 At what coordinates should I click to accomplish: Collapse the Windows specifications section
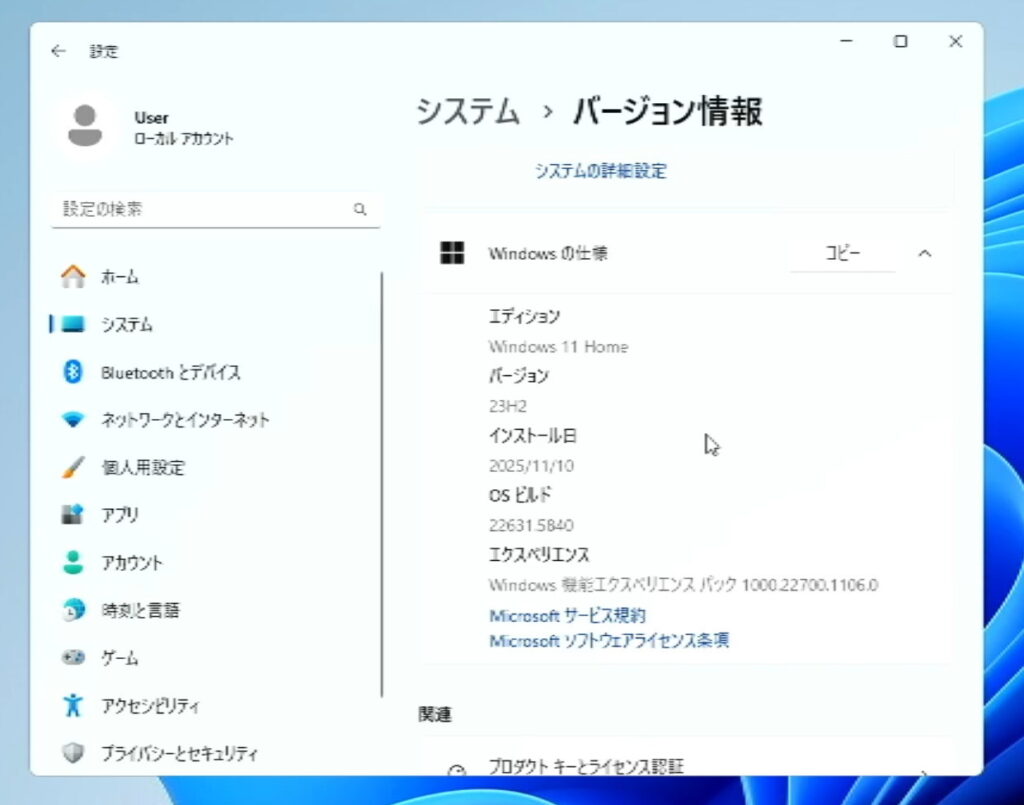[x=924, y=254]
